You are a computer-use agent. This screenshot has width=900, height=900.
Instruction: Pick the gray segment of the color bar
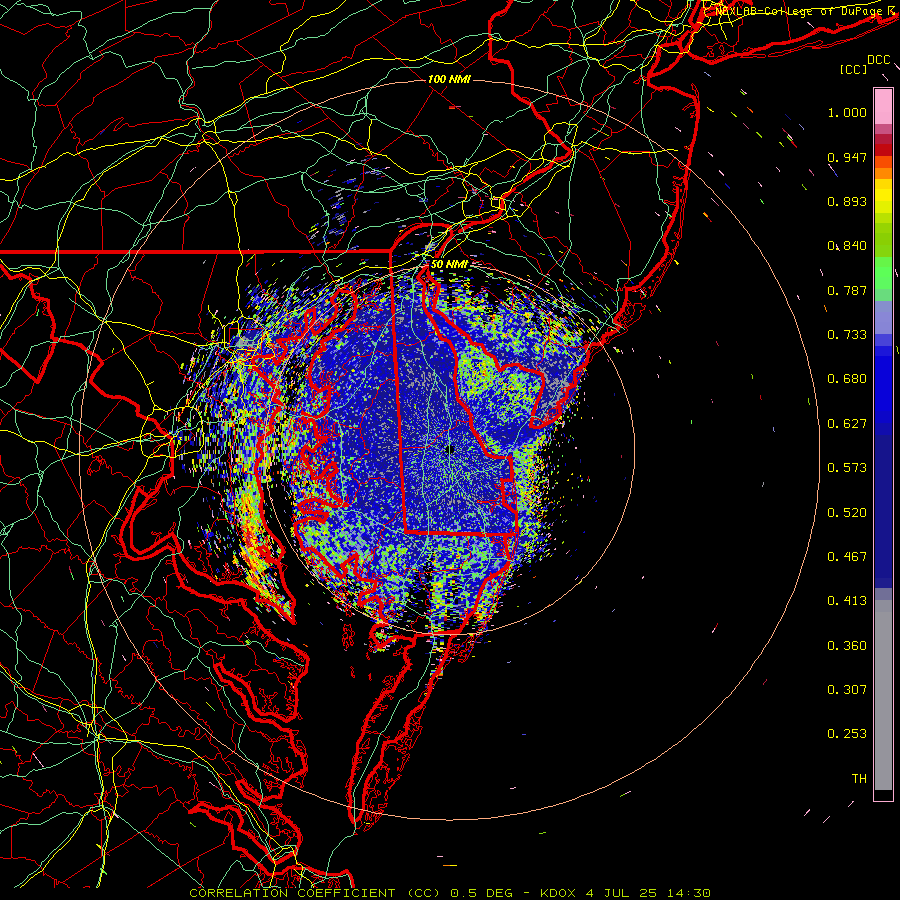tap(883, 695)
